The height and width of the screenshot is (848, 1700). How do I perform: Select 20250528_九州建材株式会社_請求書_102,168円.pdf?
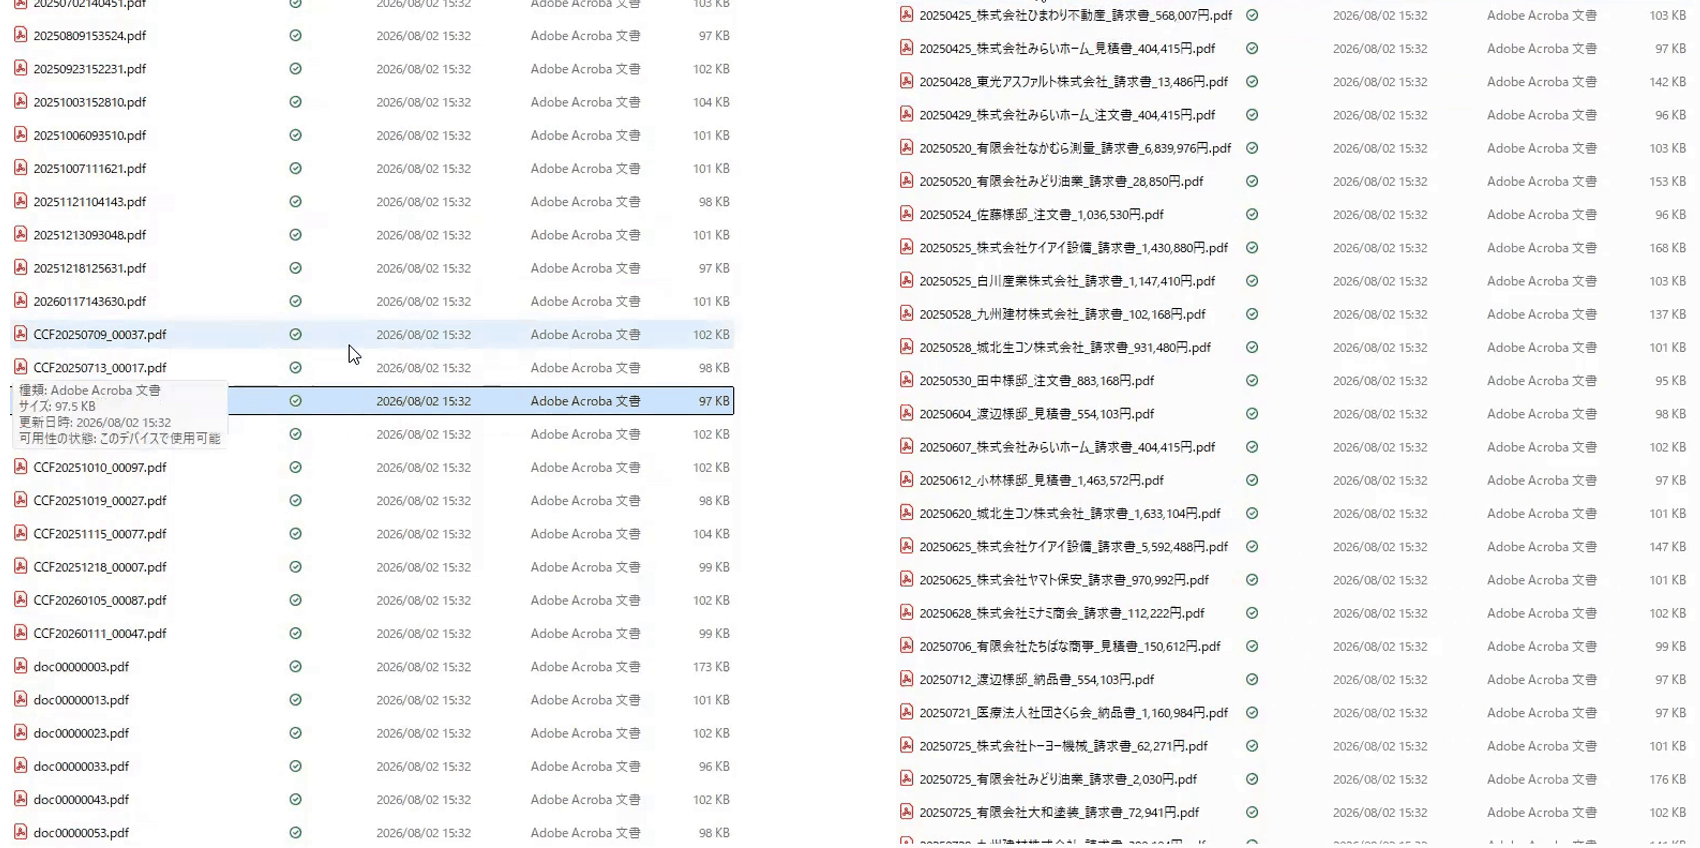tap(1062, 314)
